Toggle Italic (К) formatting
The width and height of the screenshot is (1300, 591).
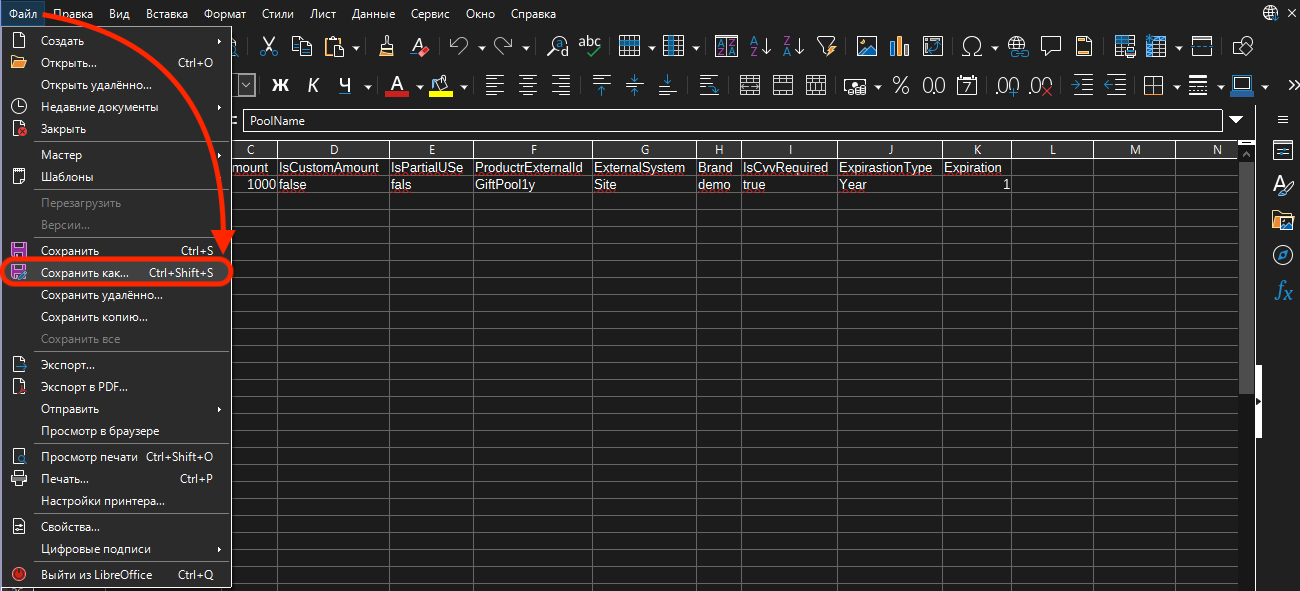click(313, 86)
